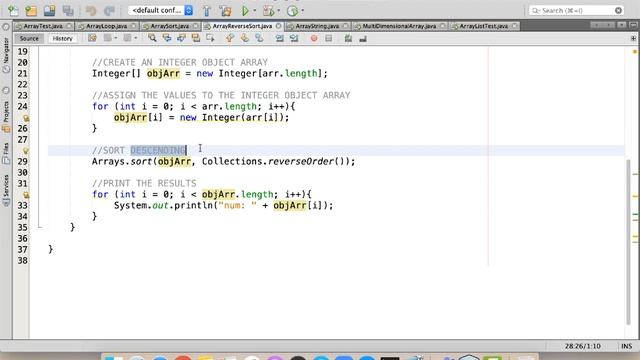The width and height of the screenshot is (640, 360).
Task: Switch to the ArrayTest.java tab
Action: [x=43, y=26]
